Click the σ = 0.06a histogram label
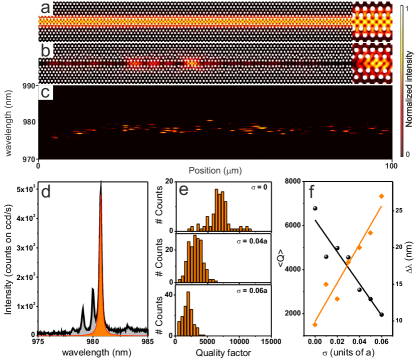416x360 pixels. pos(252,291)
